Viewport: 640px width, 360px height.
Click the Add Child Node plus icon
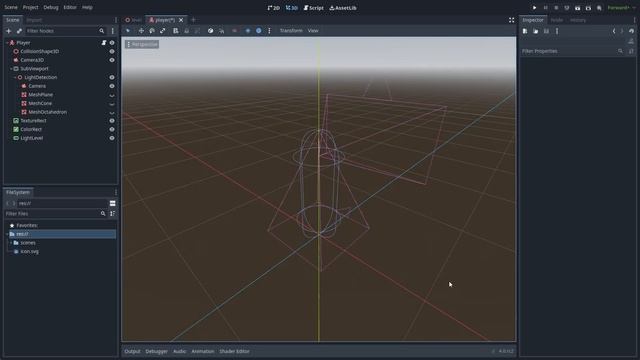point(8,31)
